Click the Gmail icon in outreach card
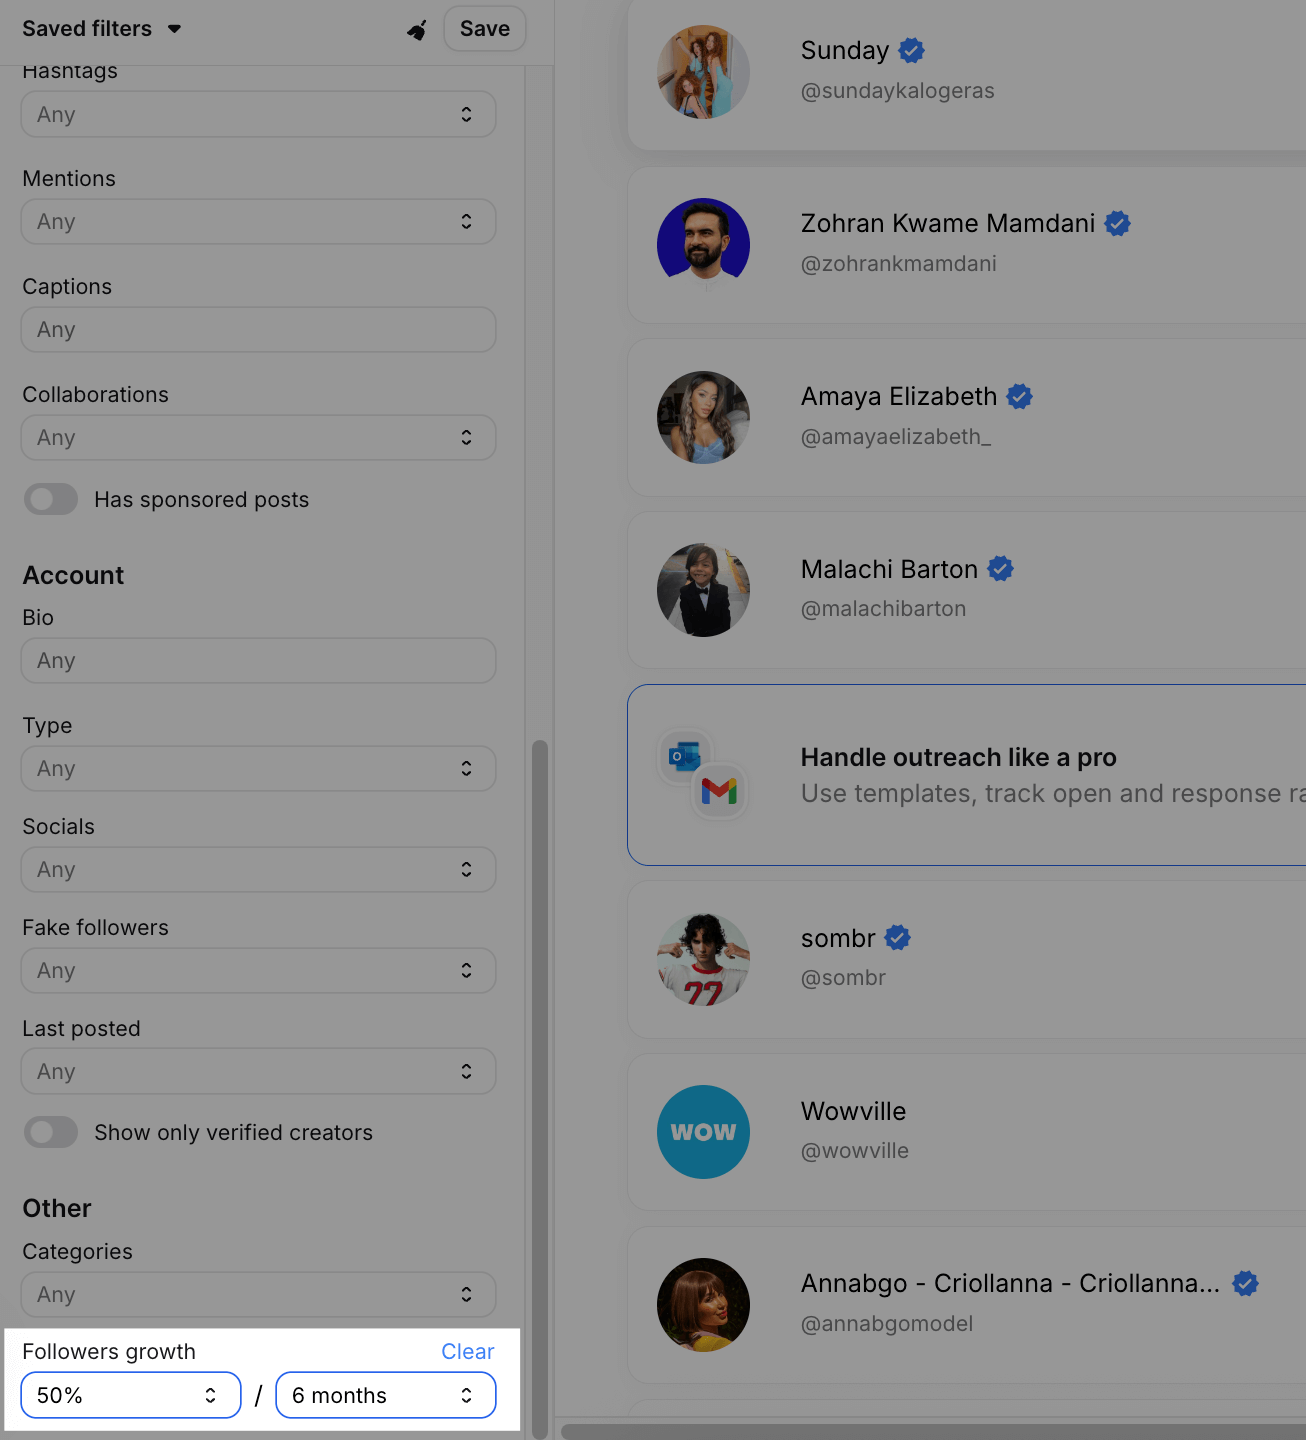Viewport: 1306px width, 1440px height. pyautogui.click(x=719, y=791)
